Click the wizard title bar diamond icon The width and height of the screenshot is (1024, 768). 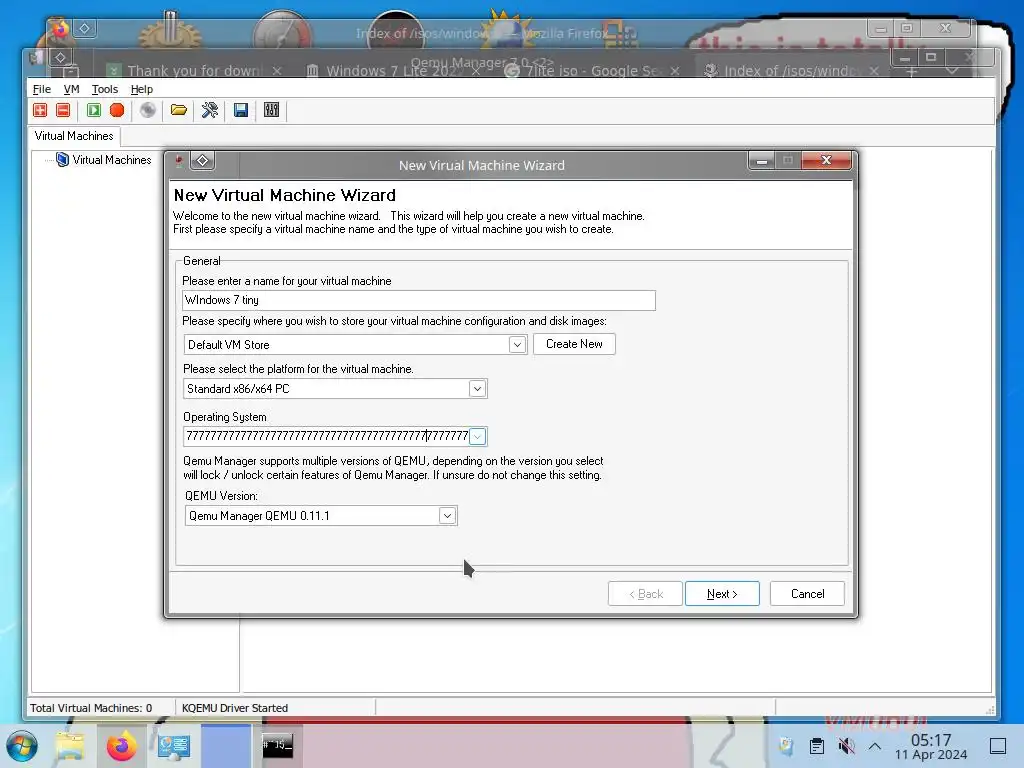point(202,161)
